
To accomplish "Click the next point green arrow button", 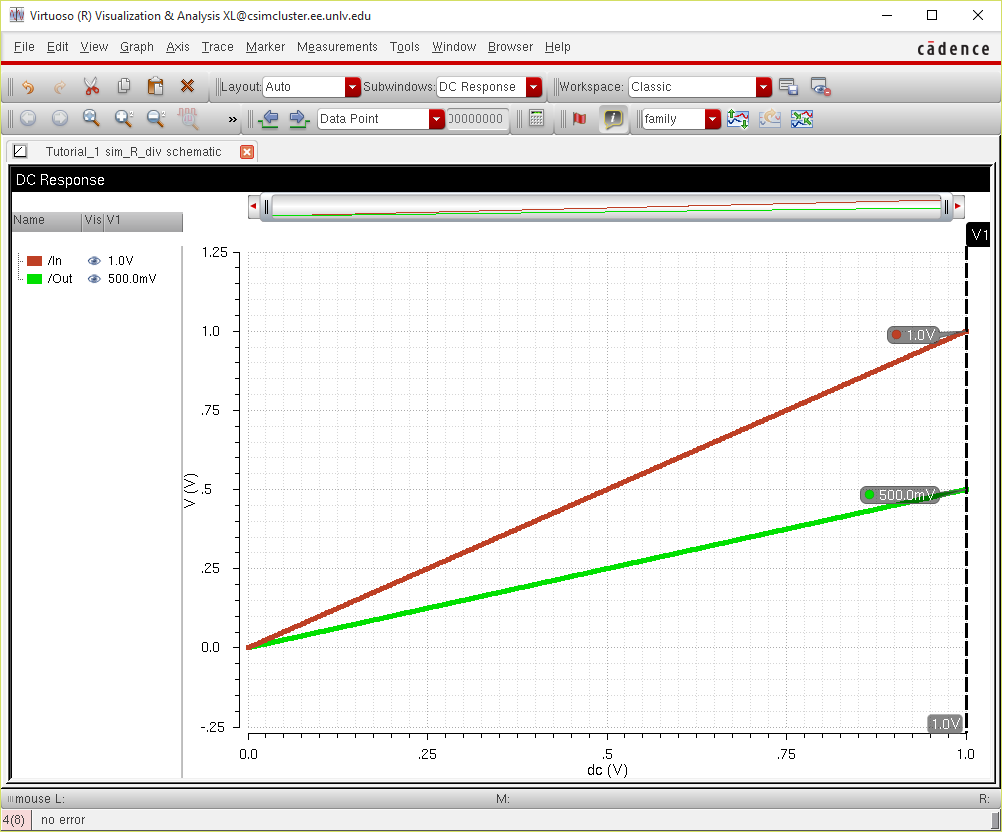I will click(x=298, y=119).
